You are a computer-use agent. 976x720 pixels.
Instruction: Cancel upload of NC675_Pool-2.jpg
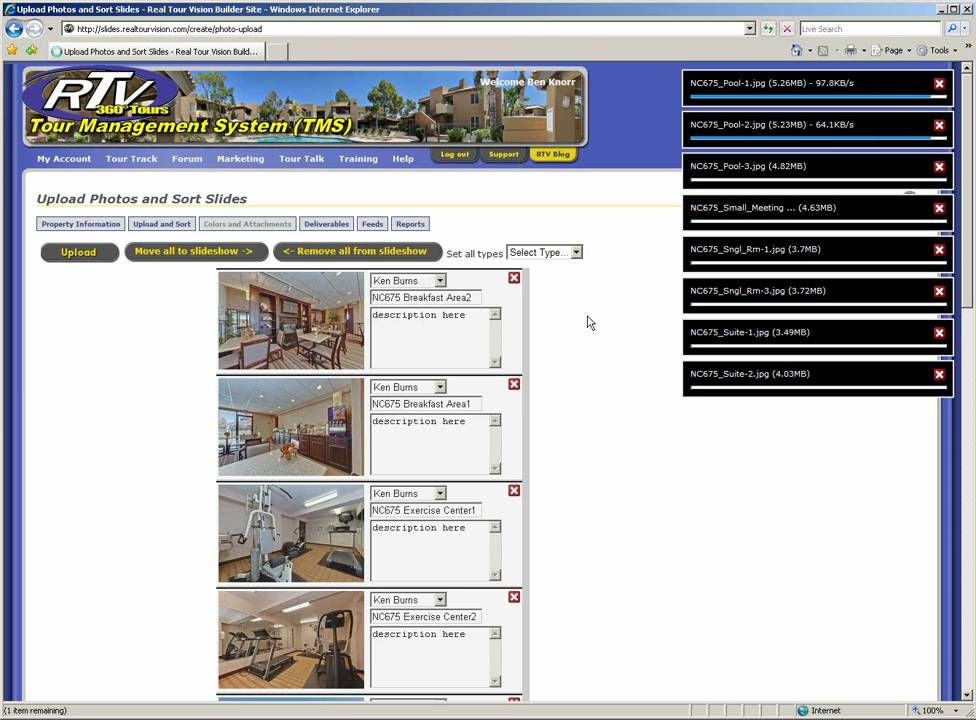pyautogui.click(x=939, y=126)
